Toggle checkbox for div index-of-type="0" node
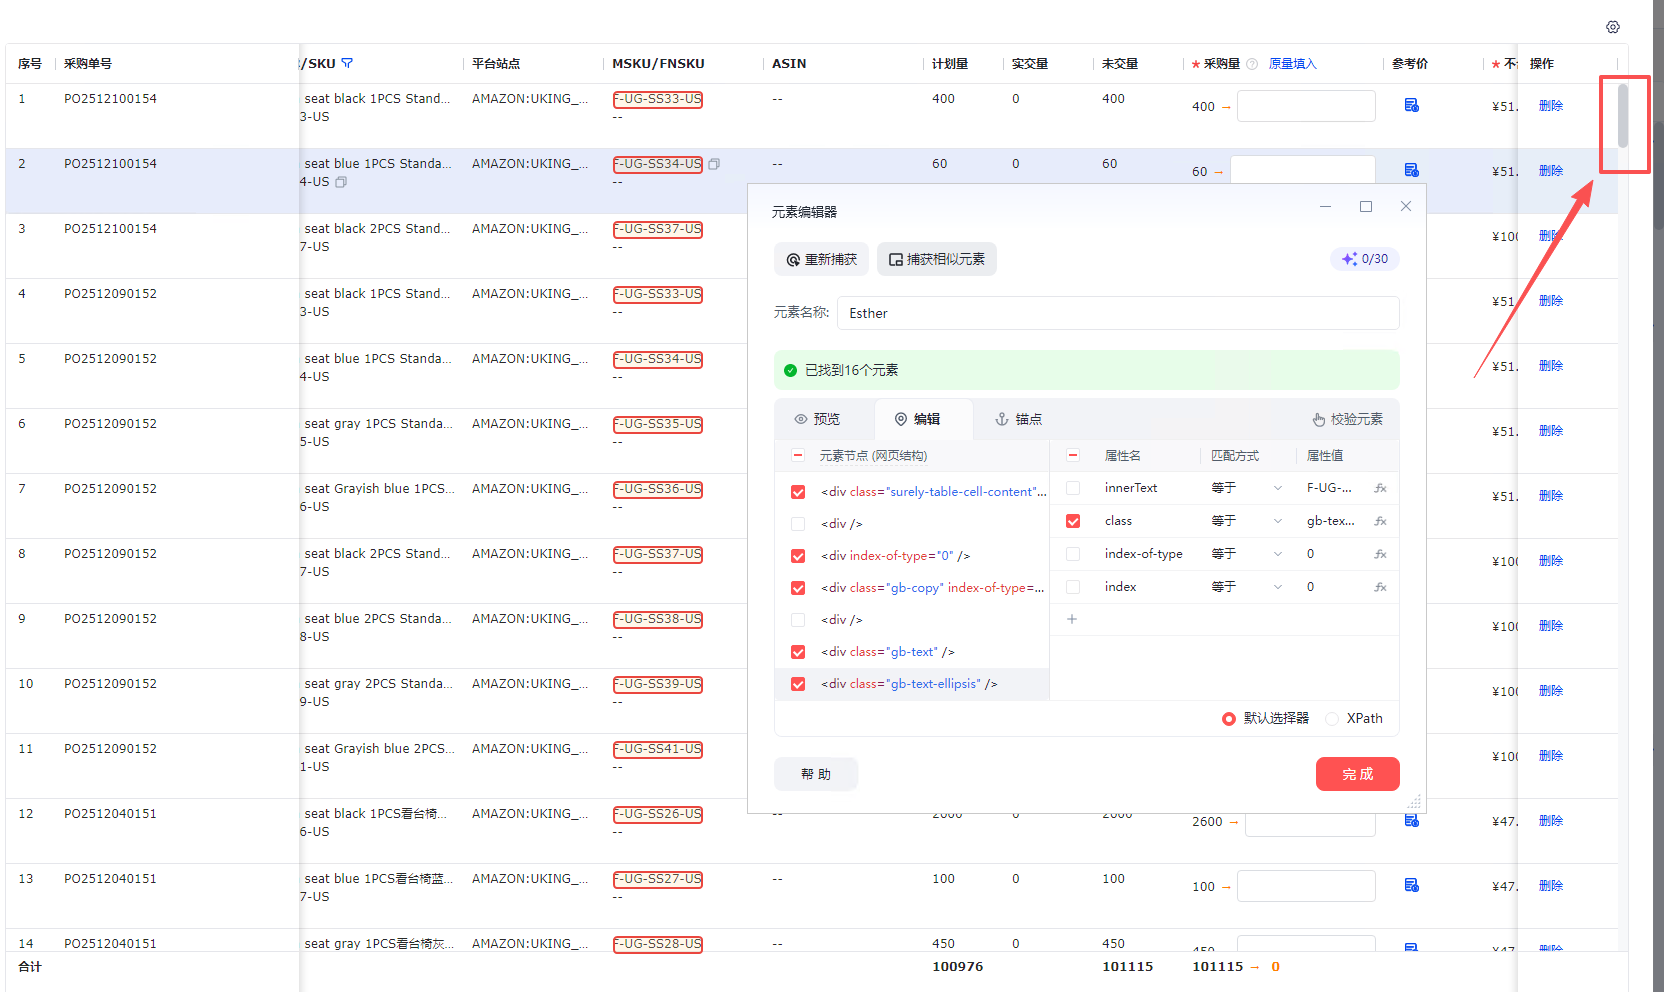This screenshot has height=992, width=1664. pyautogui.click(x=798, y=556)
